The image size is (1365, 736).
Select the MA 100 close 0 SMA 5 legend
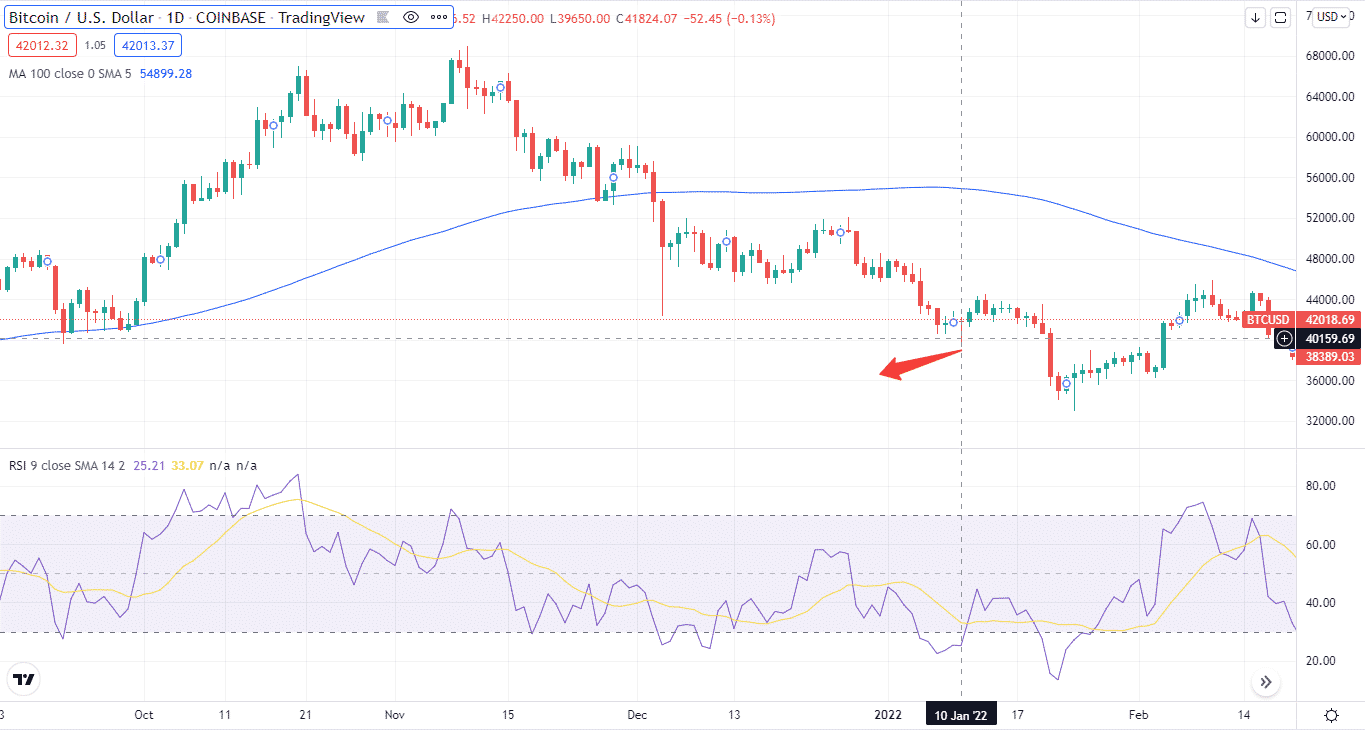(x=70, y=74)
